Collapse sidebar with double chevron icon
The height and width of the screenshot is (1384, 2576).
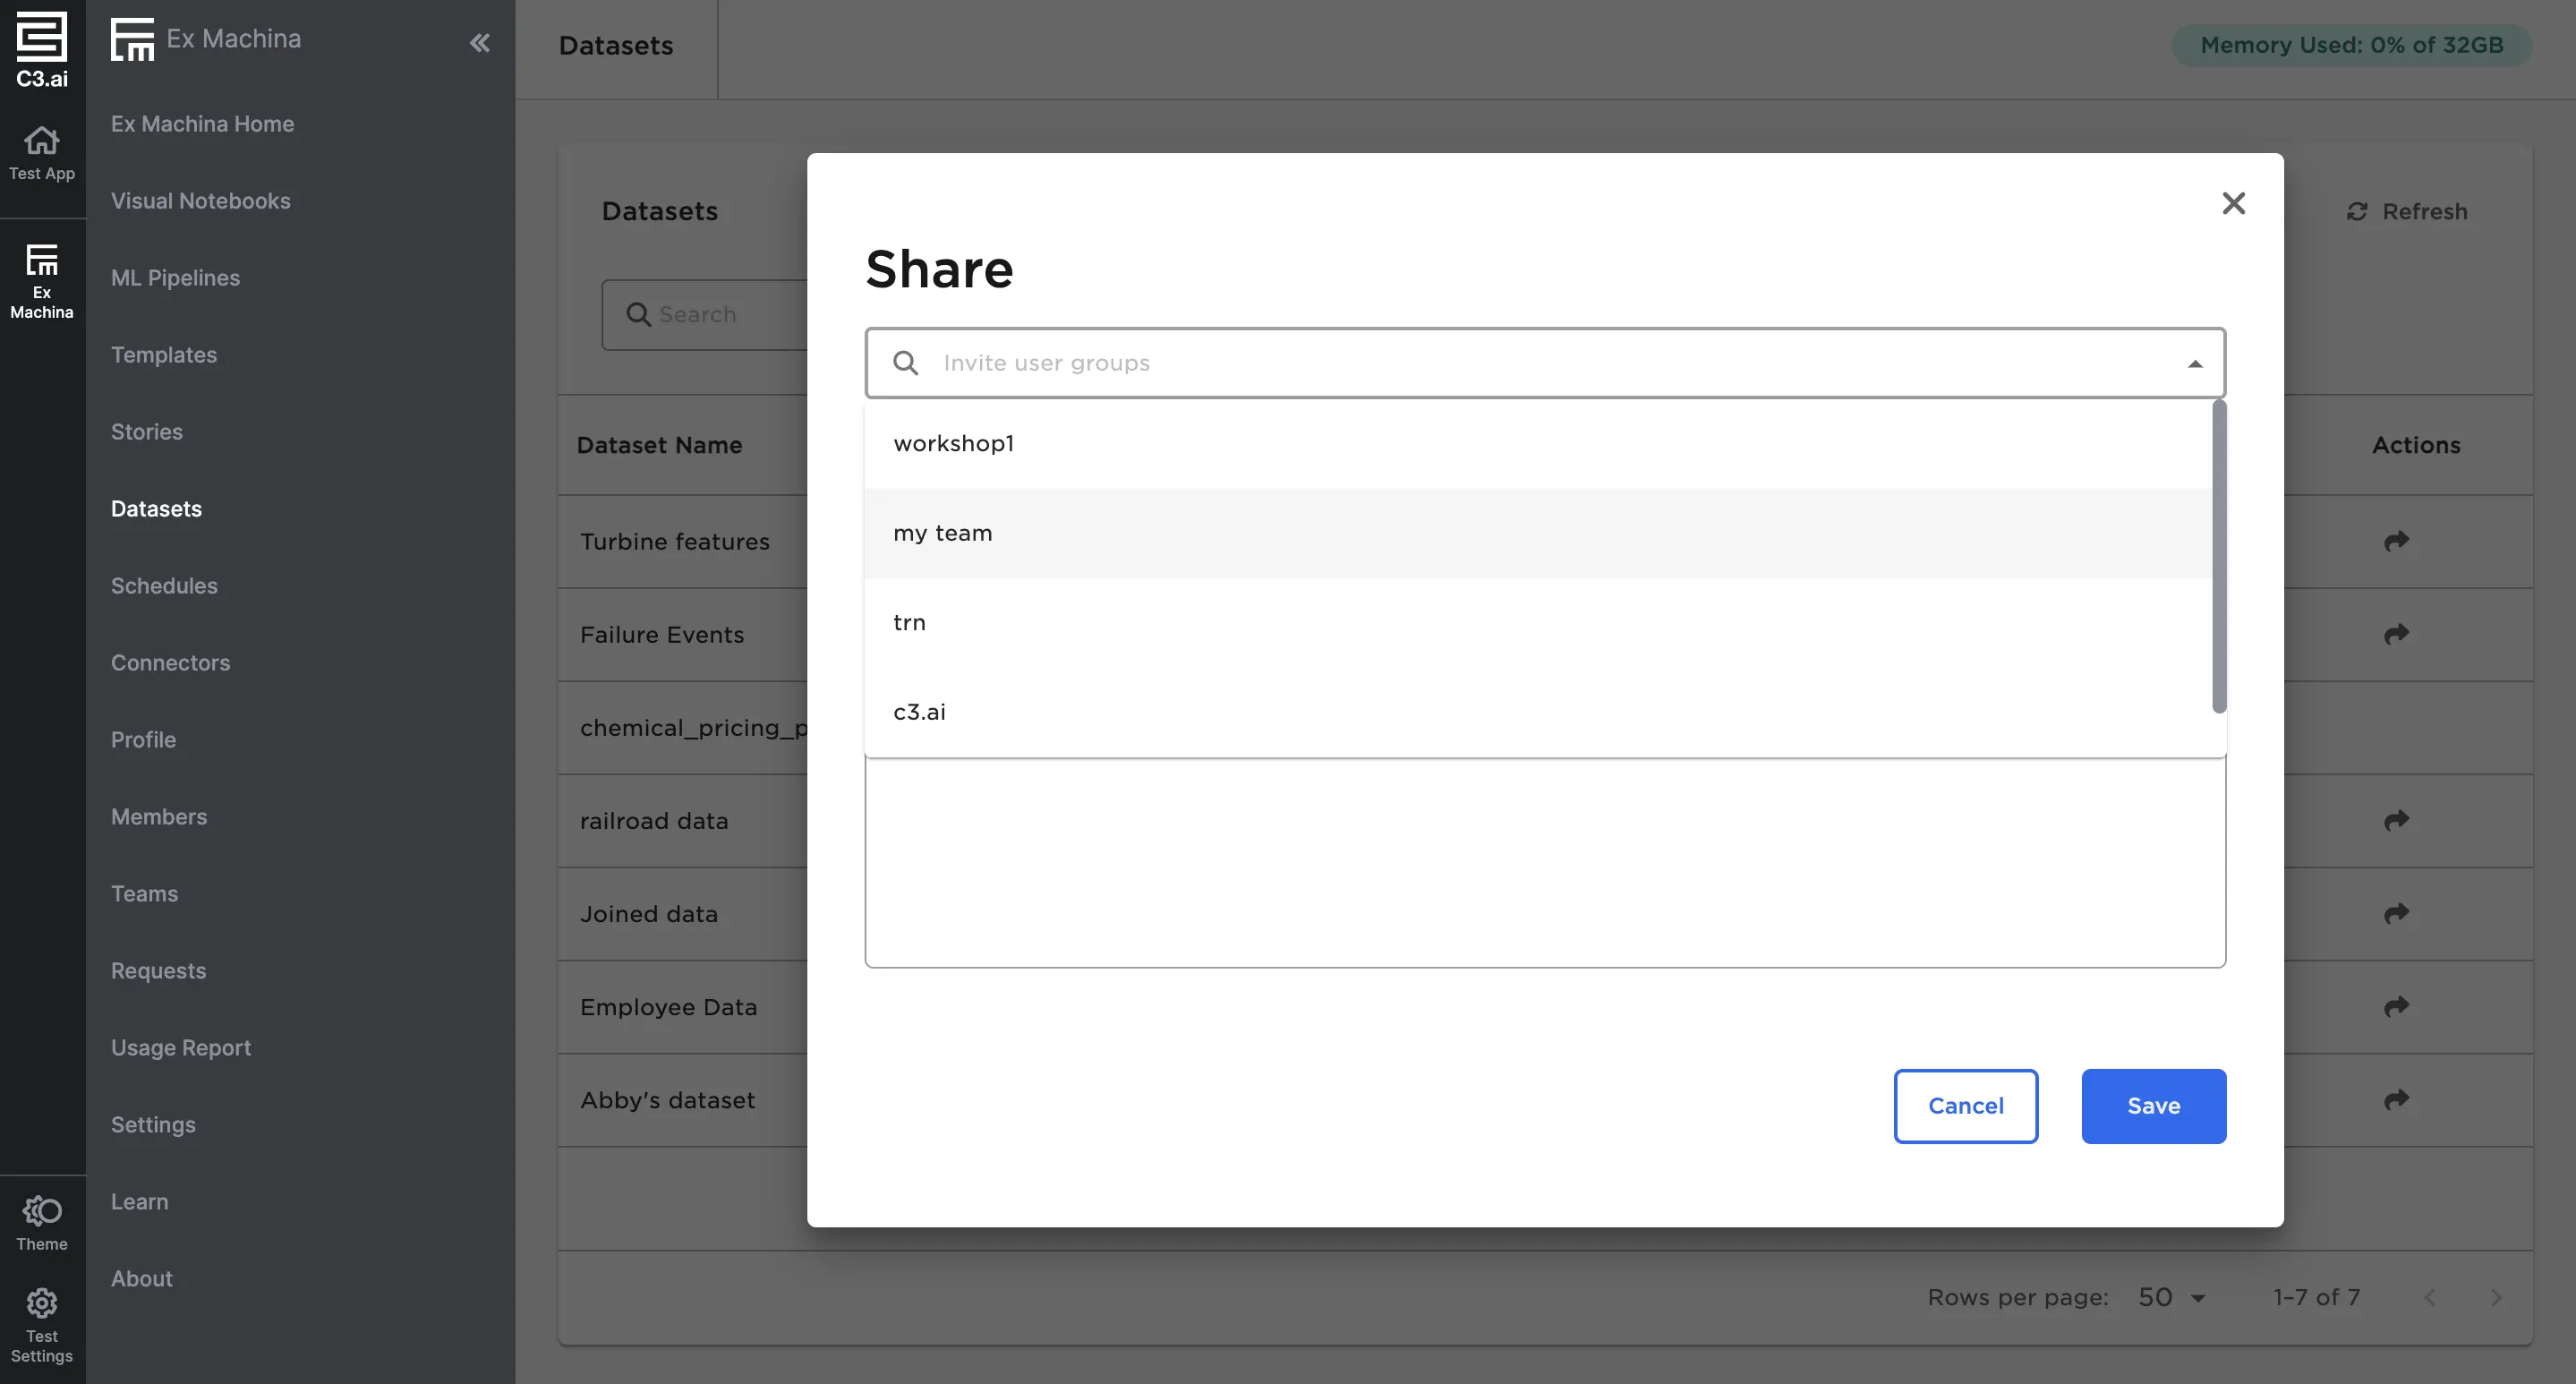click(480, 42)
